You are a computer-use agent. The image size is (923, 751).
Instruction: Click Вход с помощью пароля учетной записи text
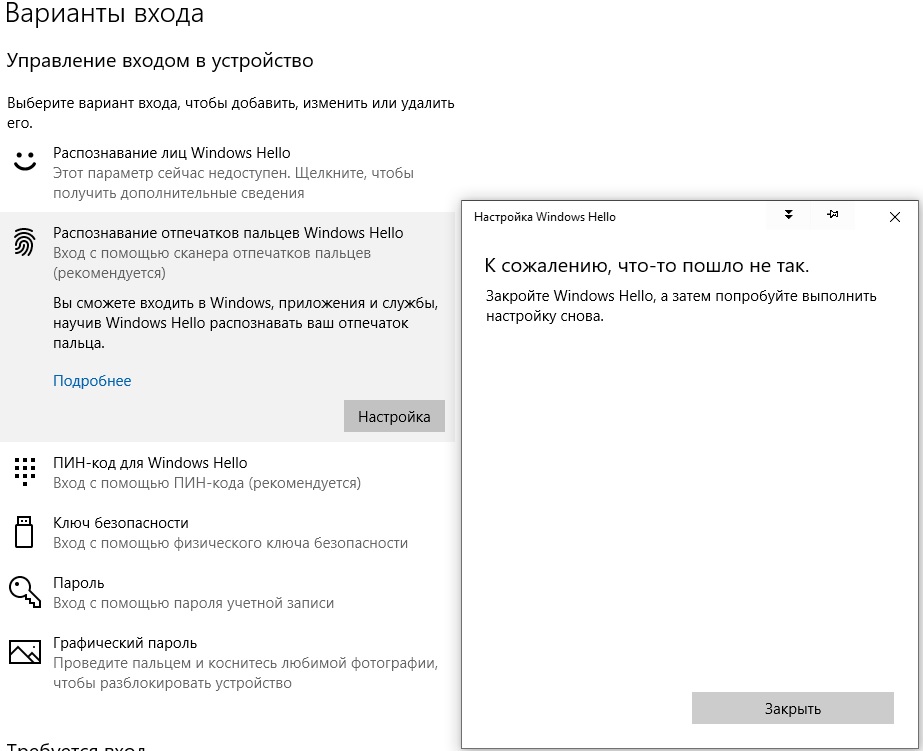[194, 603]
